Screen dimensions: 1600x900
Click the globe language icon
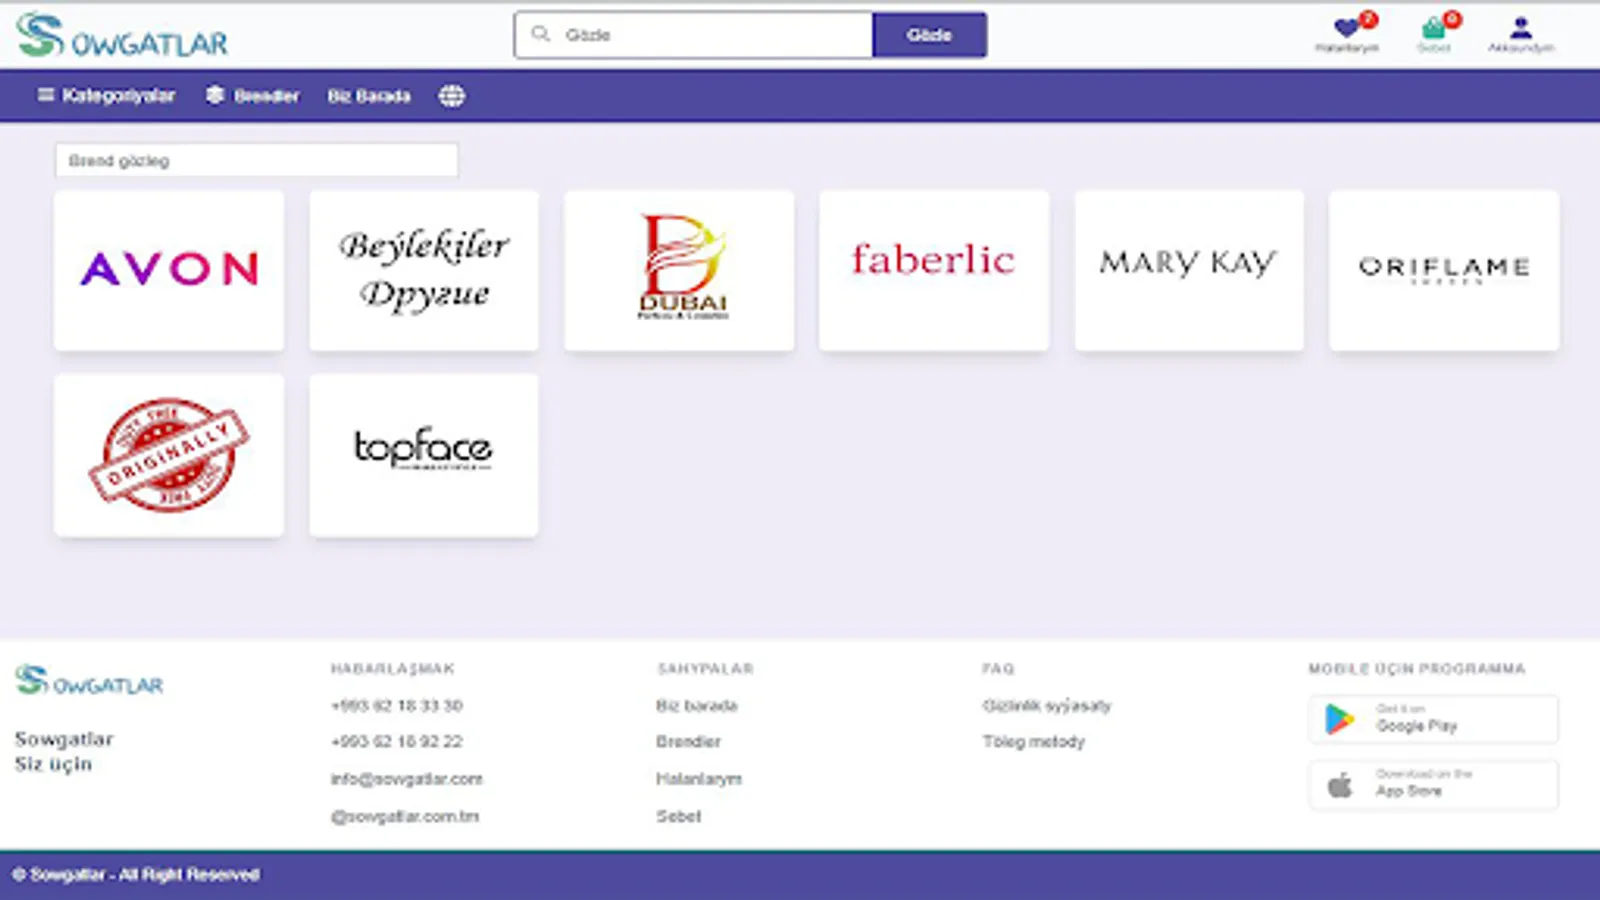[x=452, y=96]
